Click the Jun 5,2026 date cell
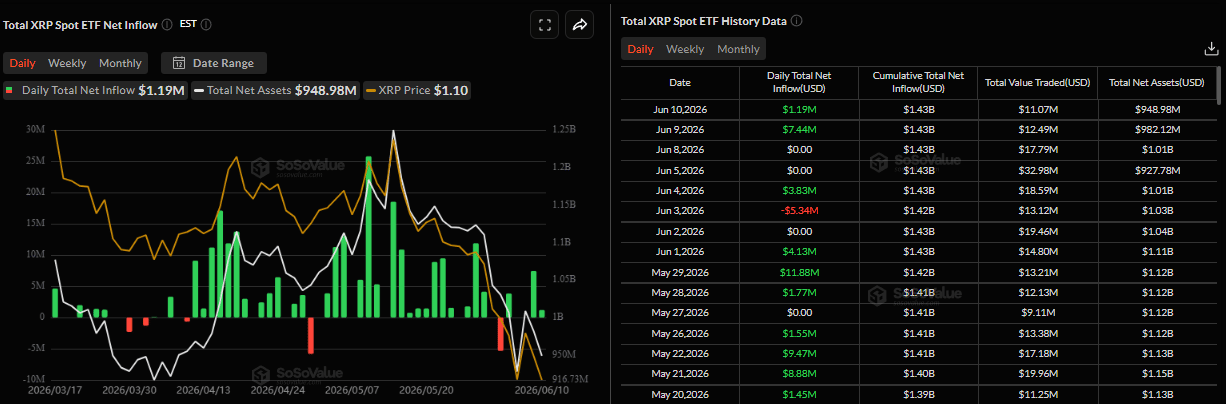 pyautogui.click(x=680, y=169)
